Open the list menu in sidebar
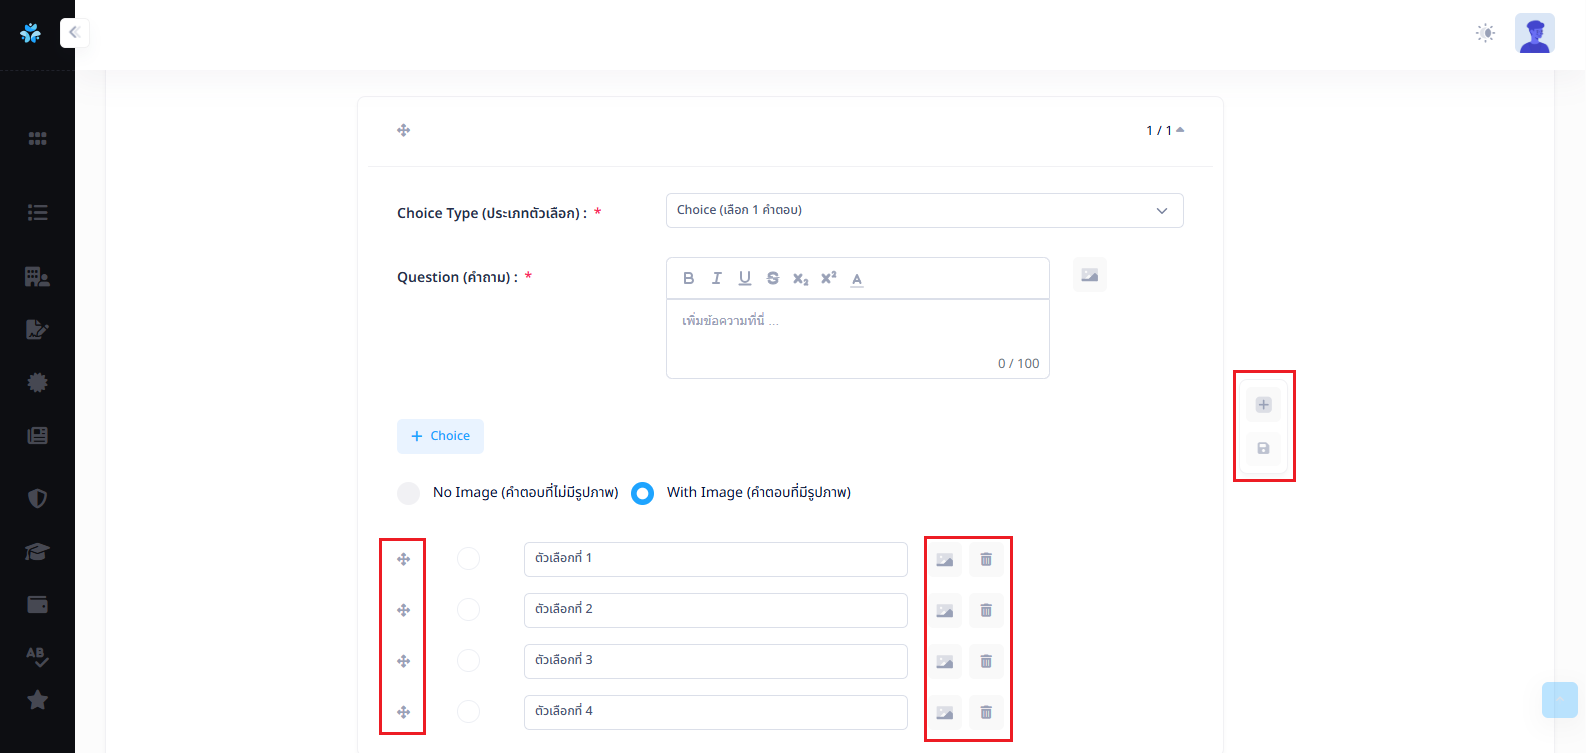Viewport: 1586px width, 753px height. point(37,212)
